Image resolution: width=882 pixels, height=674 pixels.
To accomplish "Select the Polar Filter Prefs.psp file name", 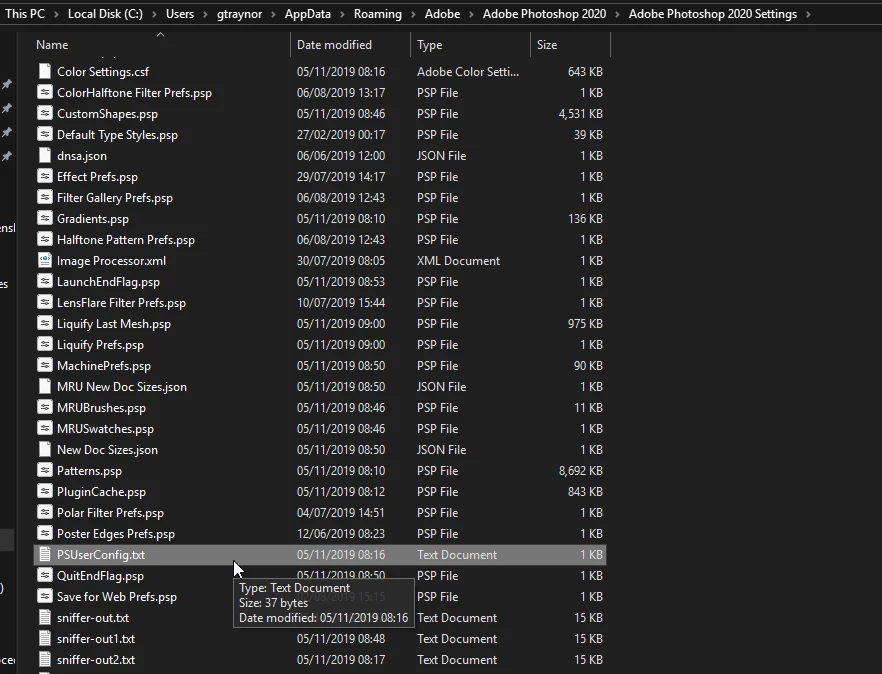I will tap(110, 513).
